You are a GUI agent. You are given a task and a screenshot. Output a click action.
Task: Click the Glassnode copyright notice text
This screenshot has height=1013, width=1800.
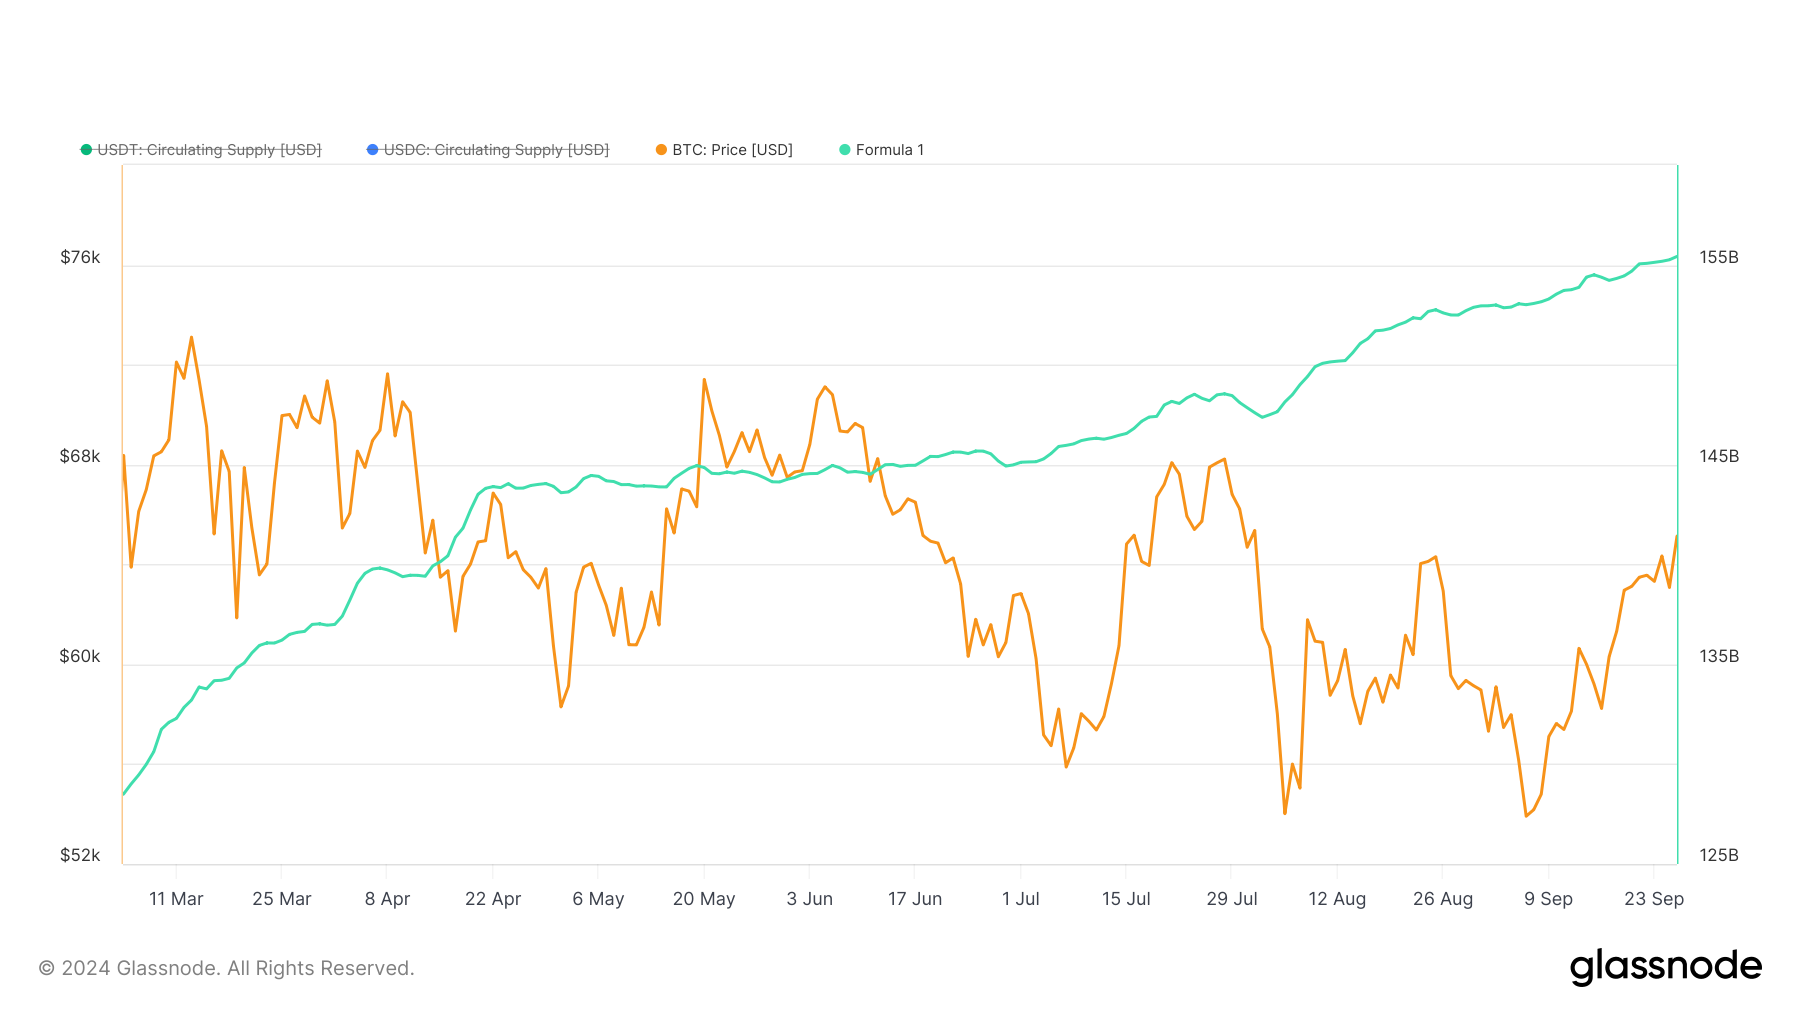point(226,968)
